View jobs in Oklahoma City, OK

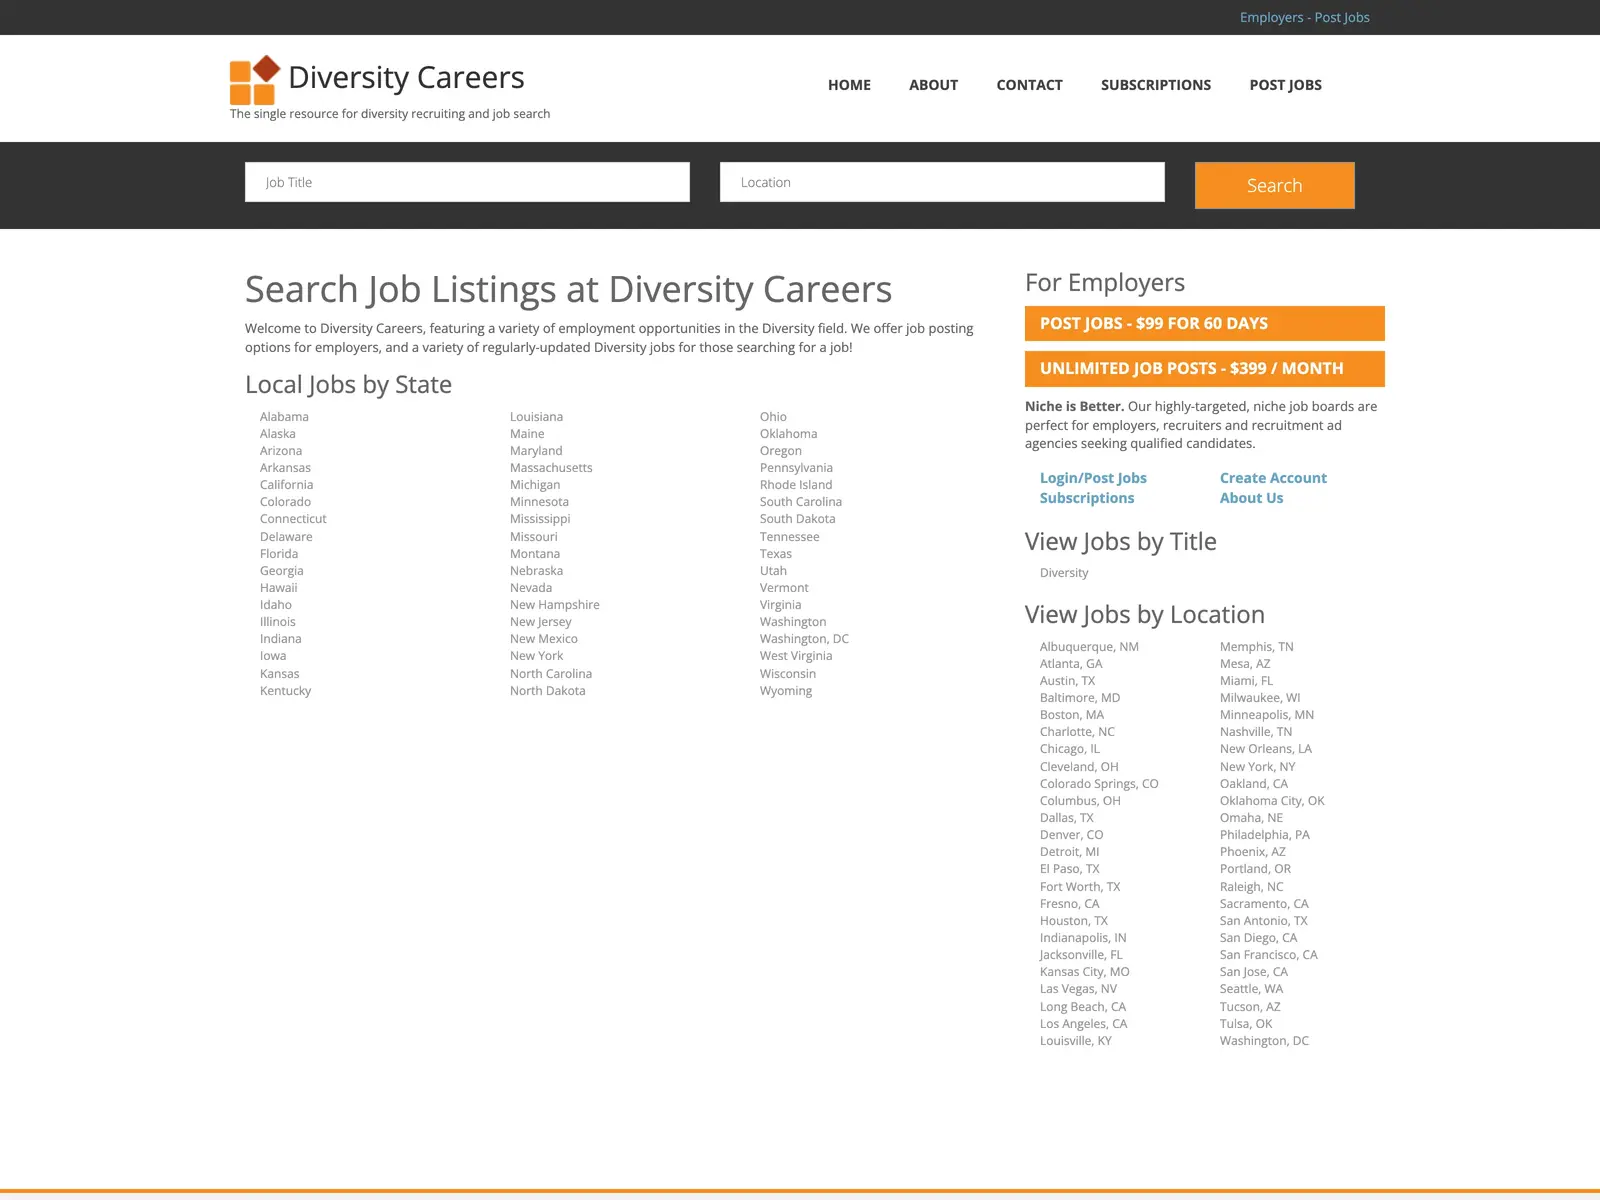1272,801
